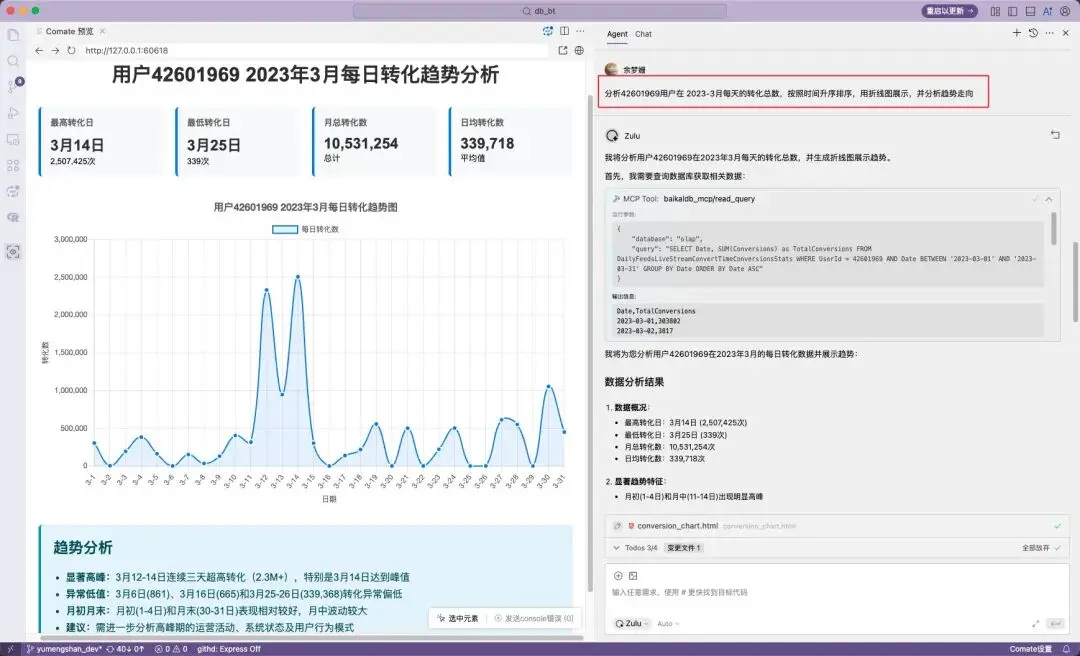
Task: Open conversation history clock icon
Action: click(x=1033, y=32)
